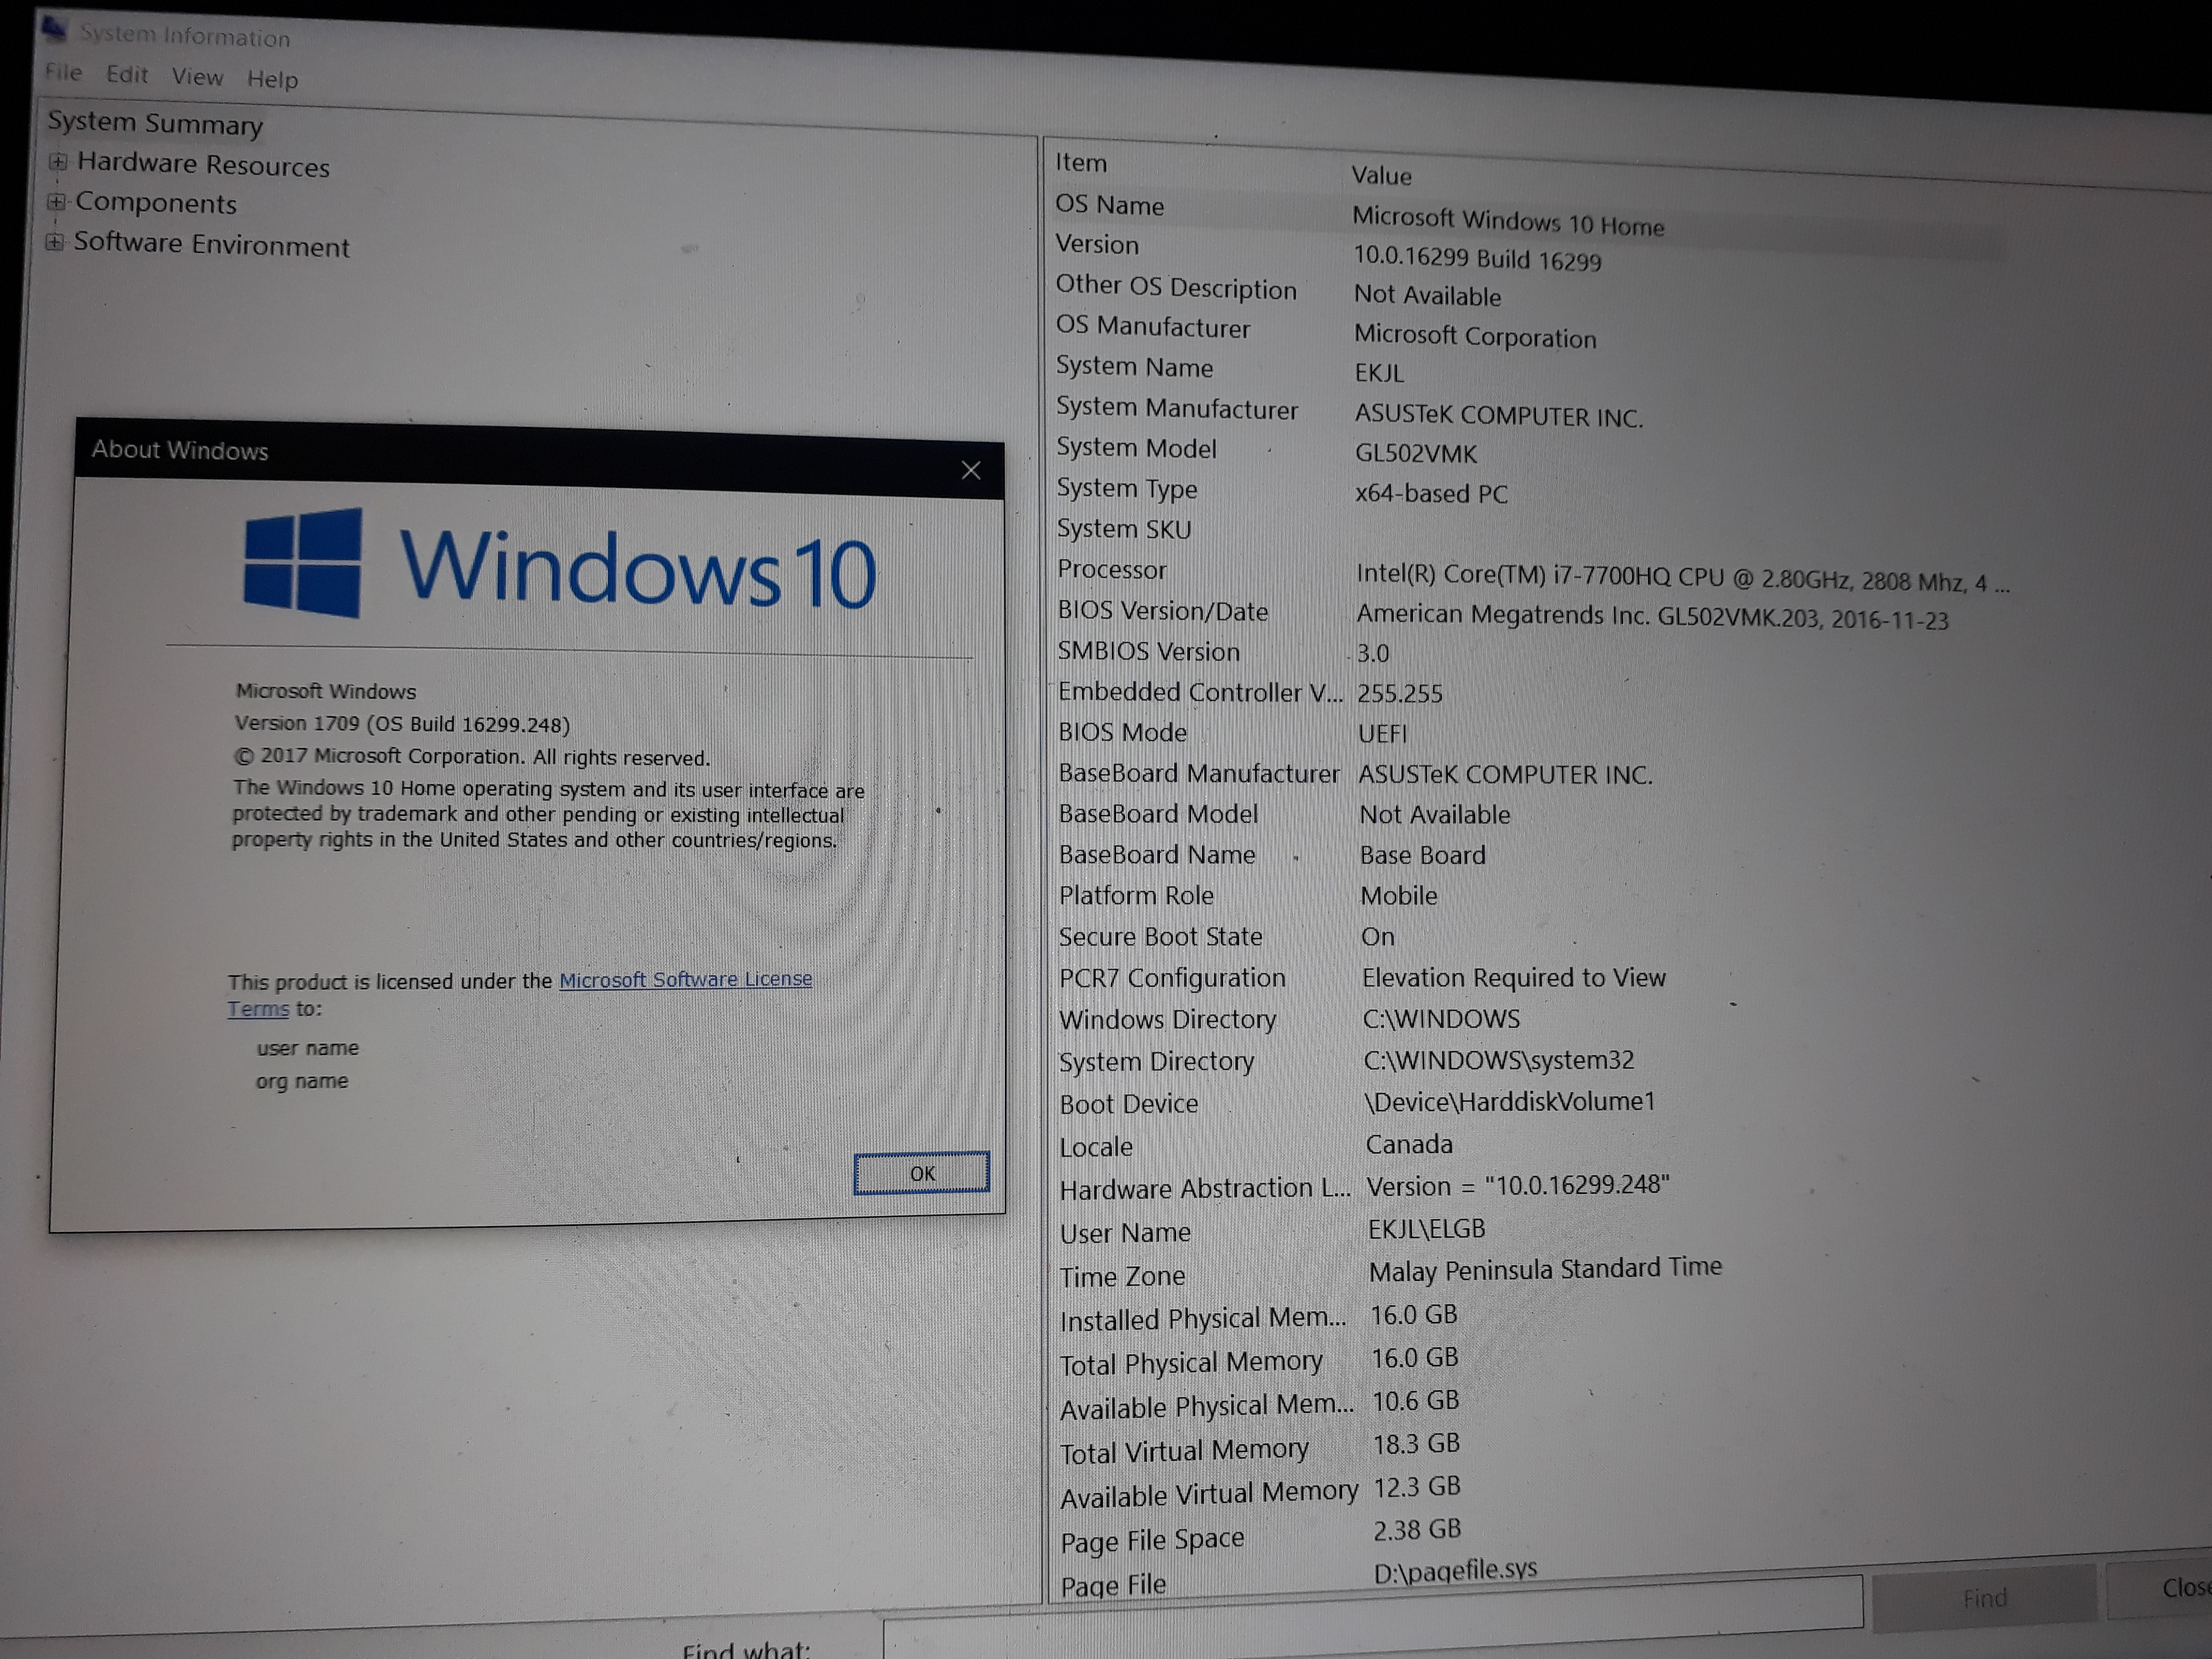Screen dimensions: 2212x1659
Task: Close the About Windows dialog
Action: [x=970, y=470]
